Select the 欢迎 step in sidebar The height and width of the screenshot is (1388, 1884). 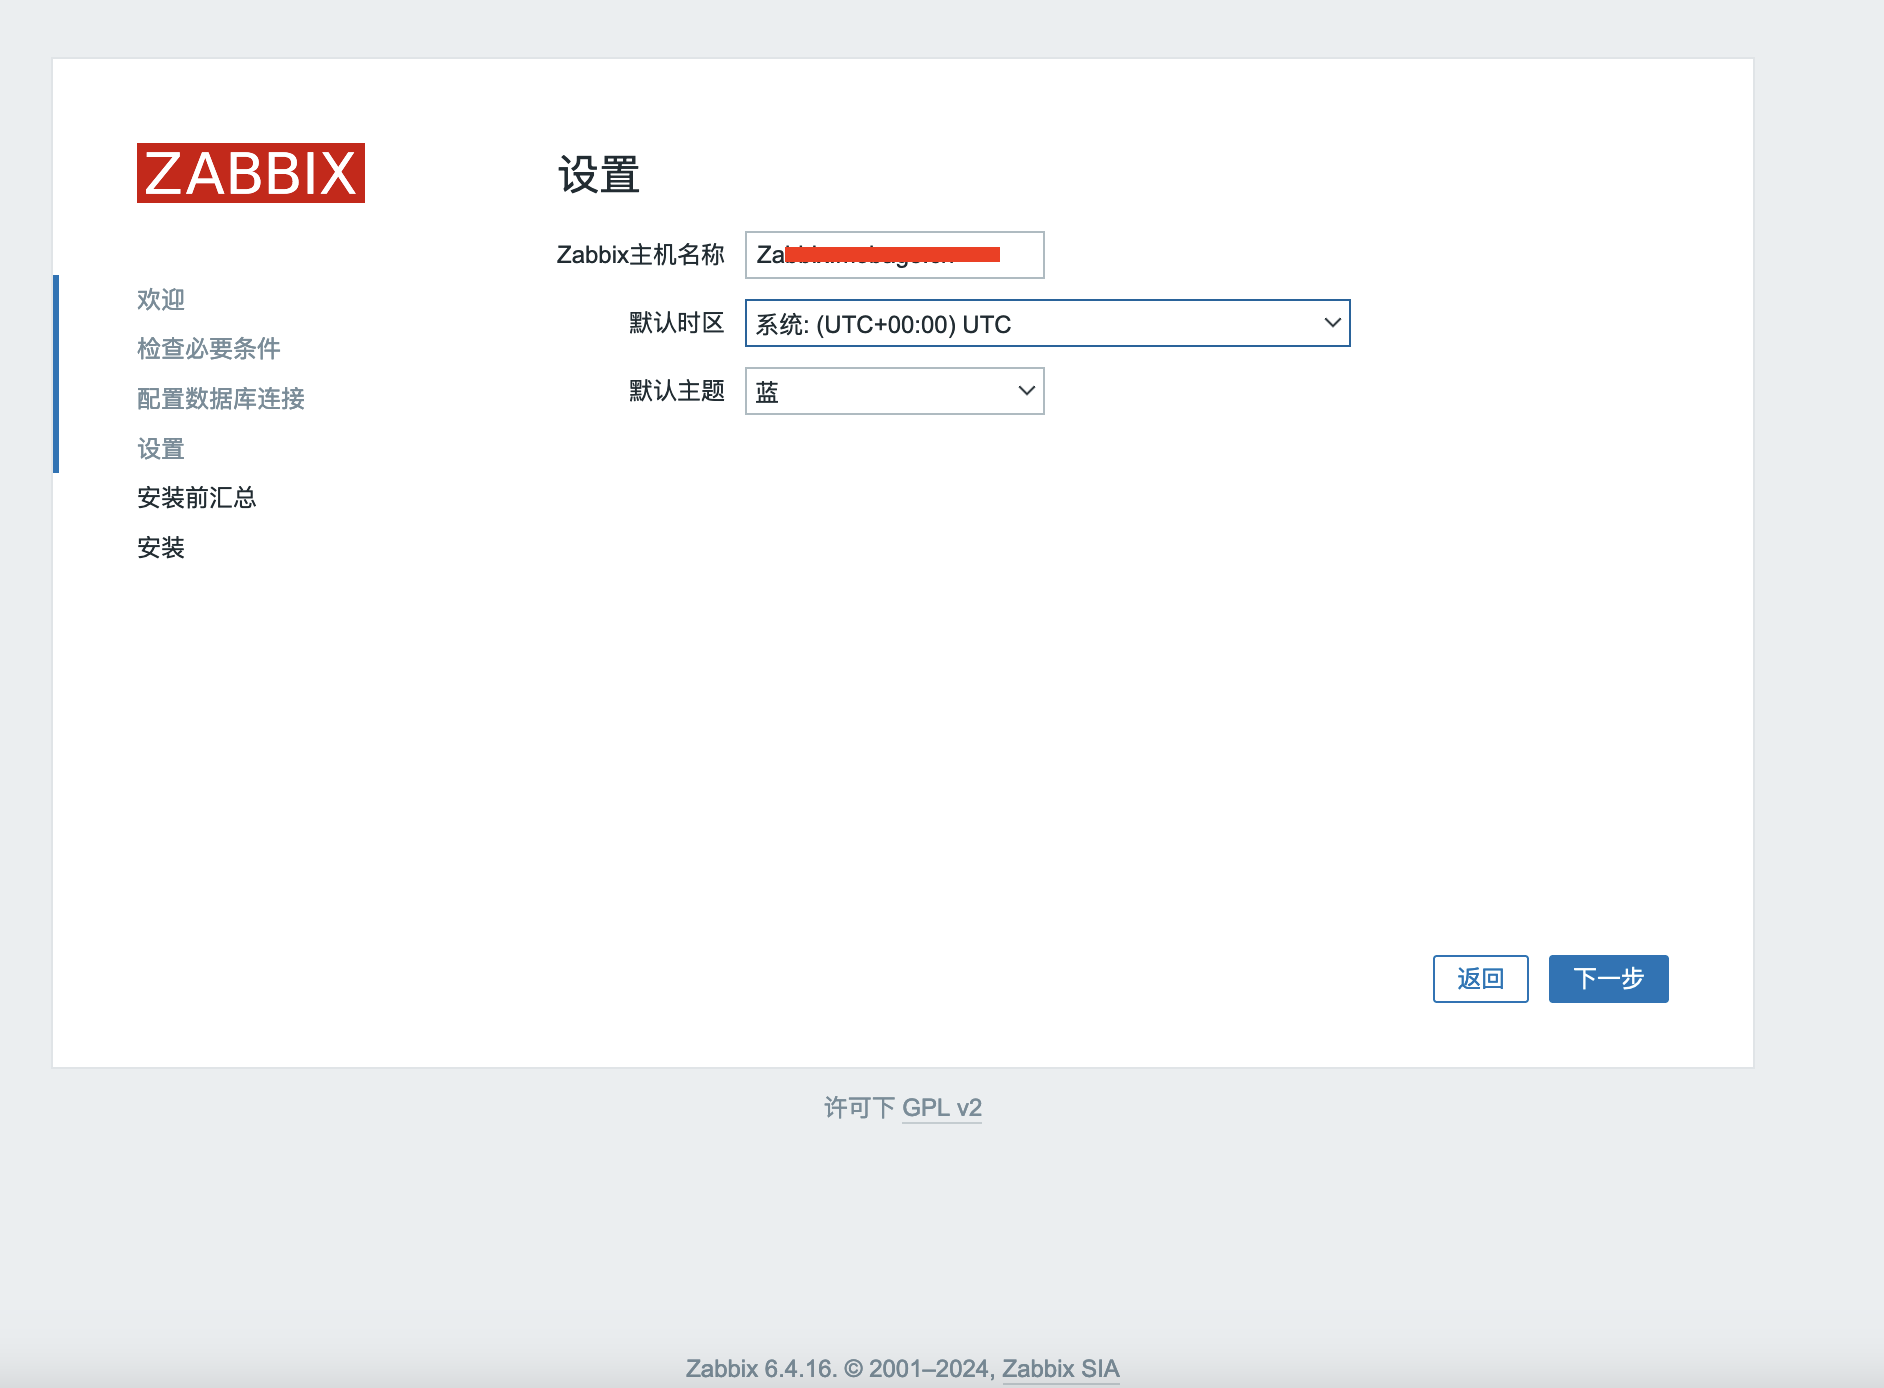tap(161, 299)
